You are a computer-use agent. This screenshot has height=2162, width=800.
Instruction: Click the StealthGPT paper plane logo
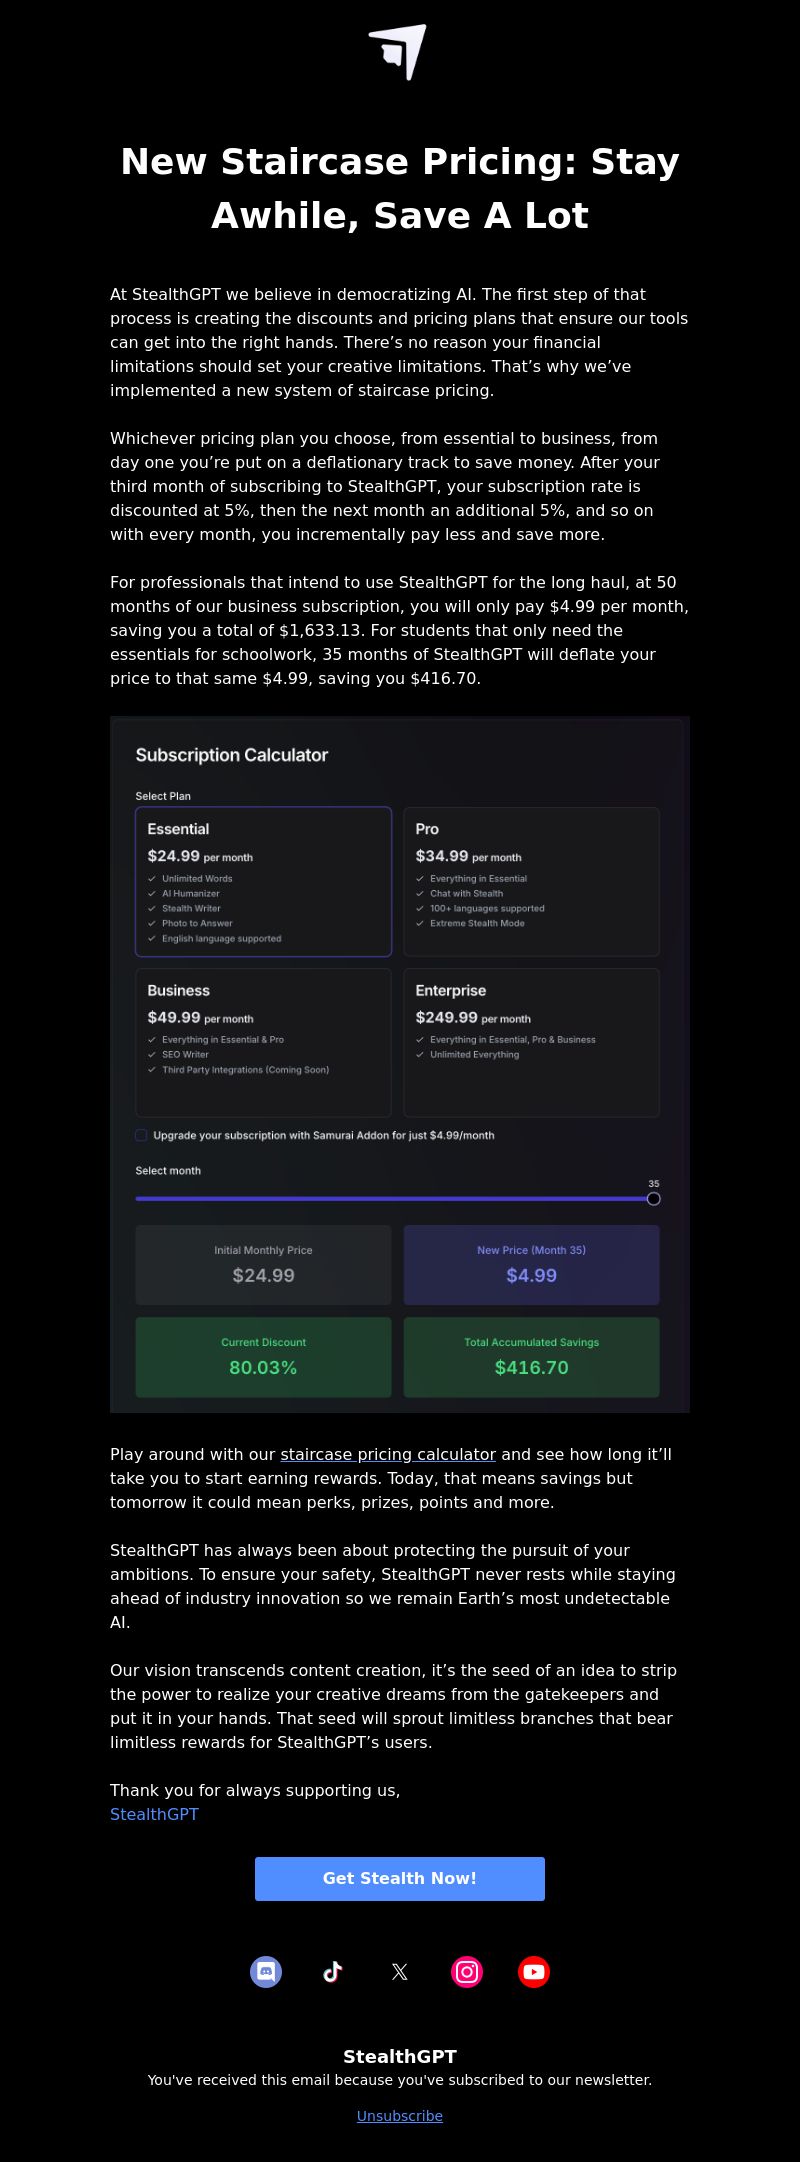[x=398, y=52]
